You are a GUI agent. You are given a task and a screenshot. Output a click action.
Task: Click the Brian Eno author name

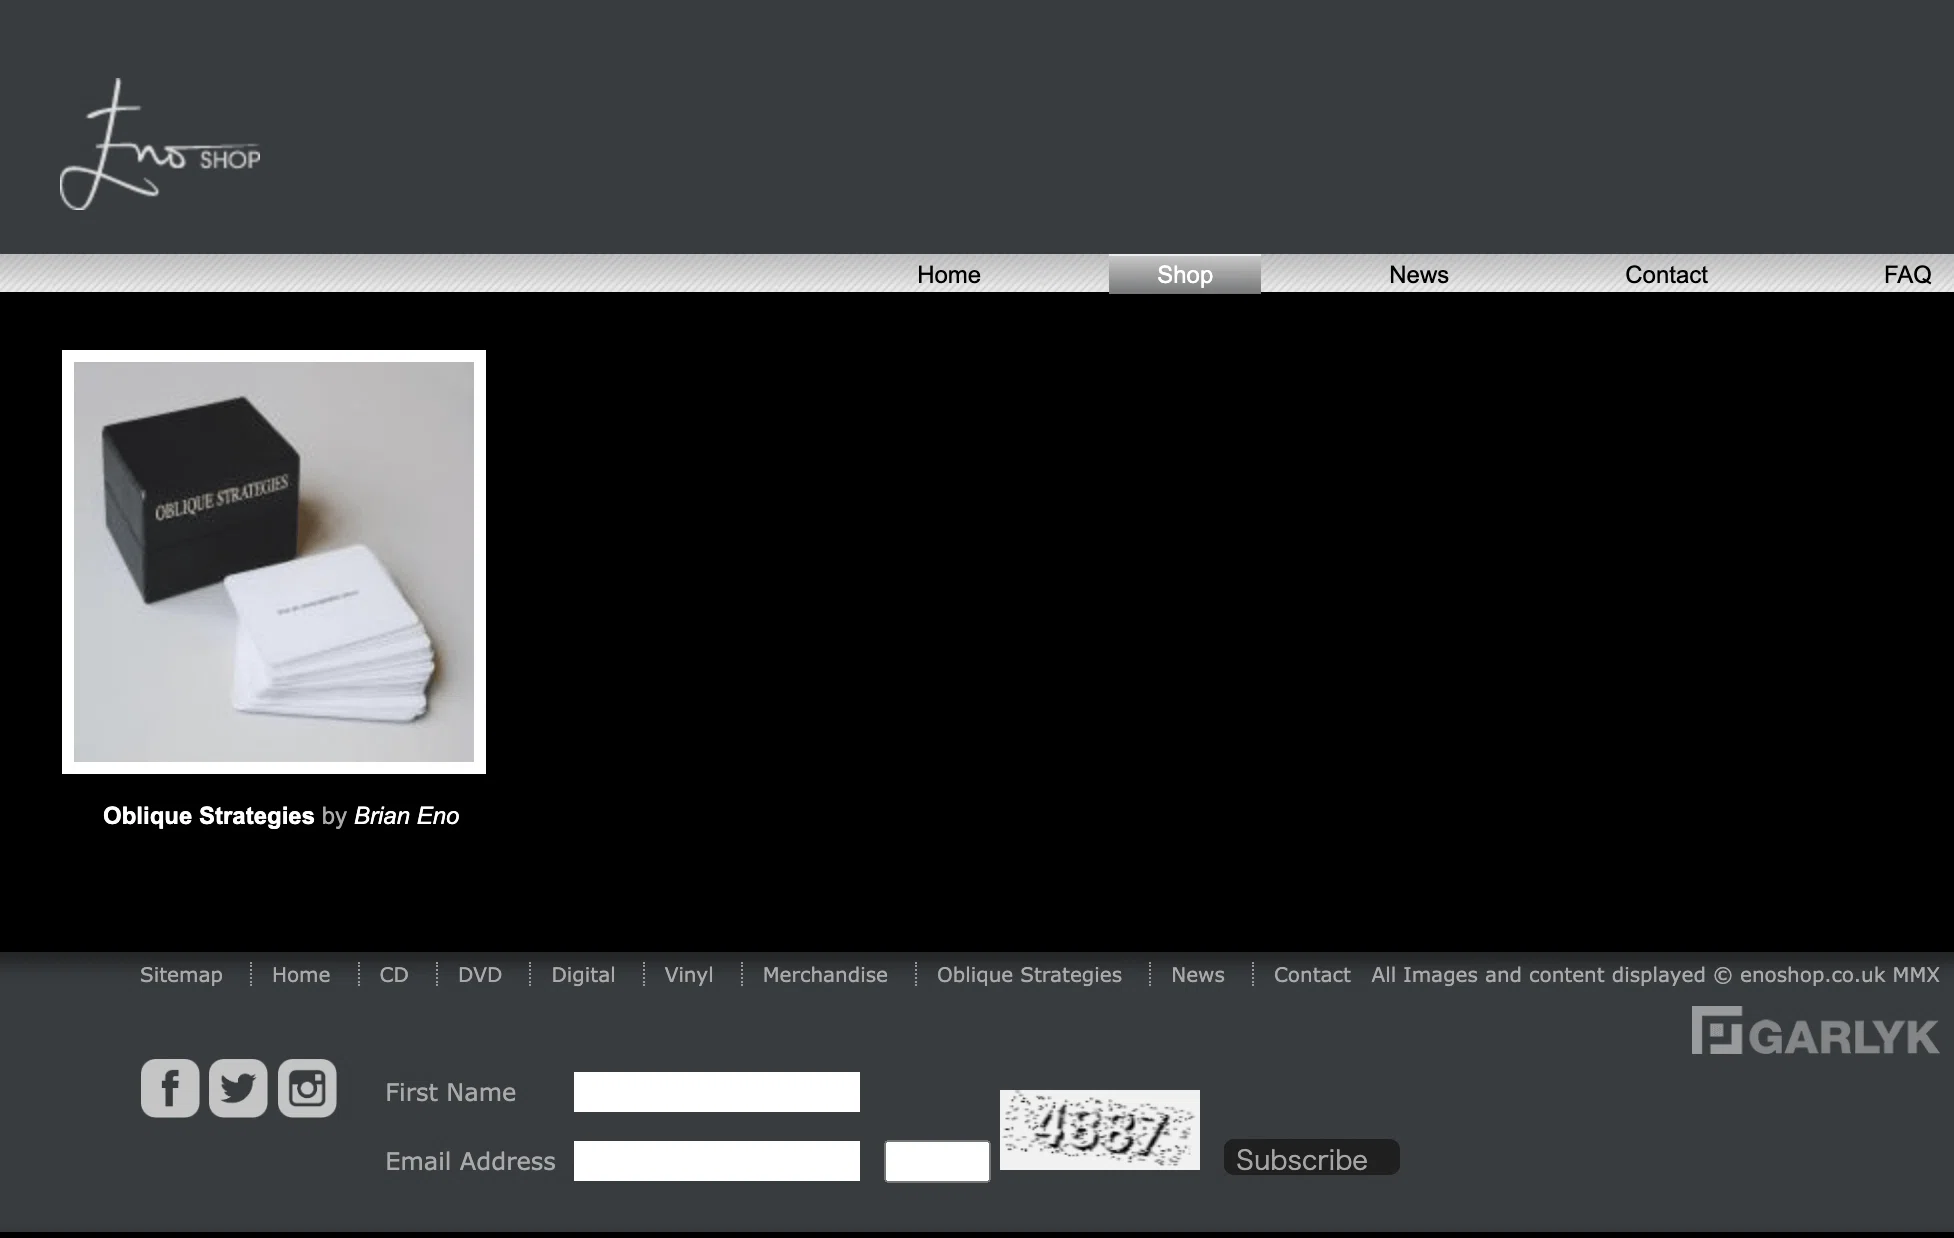406,816
